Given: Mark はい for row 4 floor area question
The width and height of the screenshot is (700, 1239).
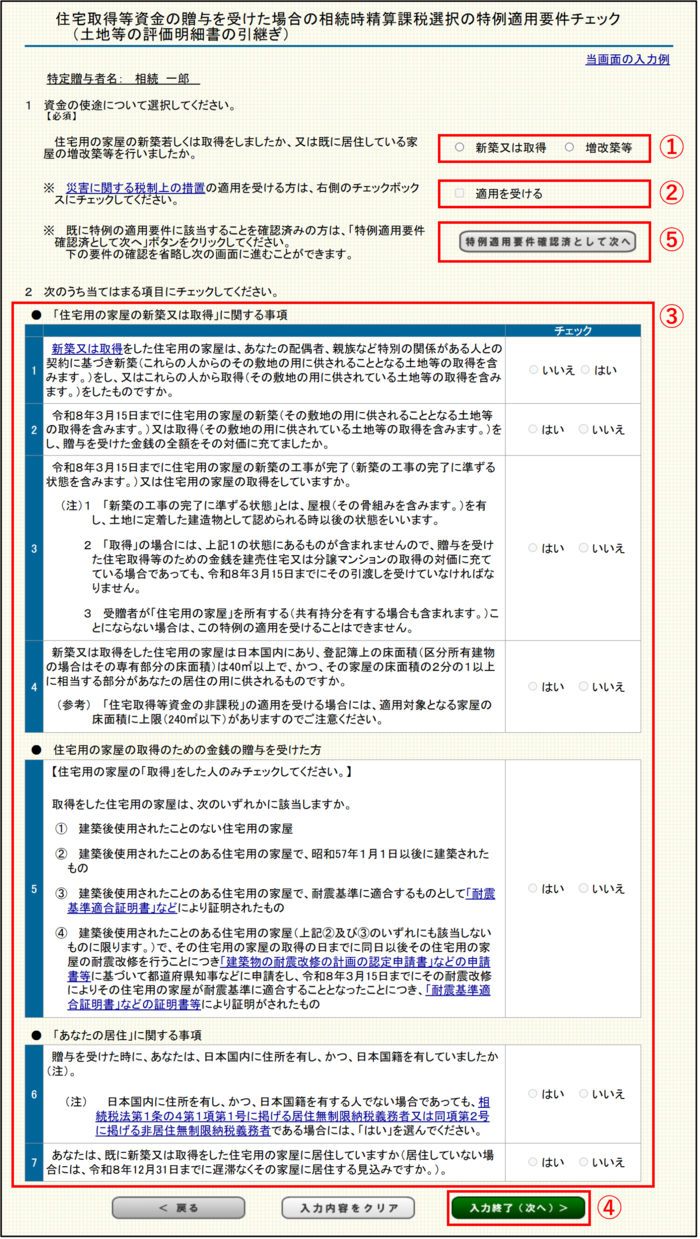Looking at the screenshot, I should click(533, 687).
